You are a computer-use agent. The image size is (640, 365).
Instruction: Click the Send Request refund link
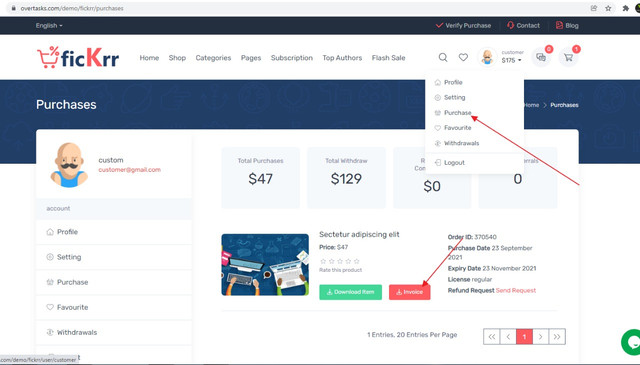point(516,290)
